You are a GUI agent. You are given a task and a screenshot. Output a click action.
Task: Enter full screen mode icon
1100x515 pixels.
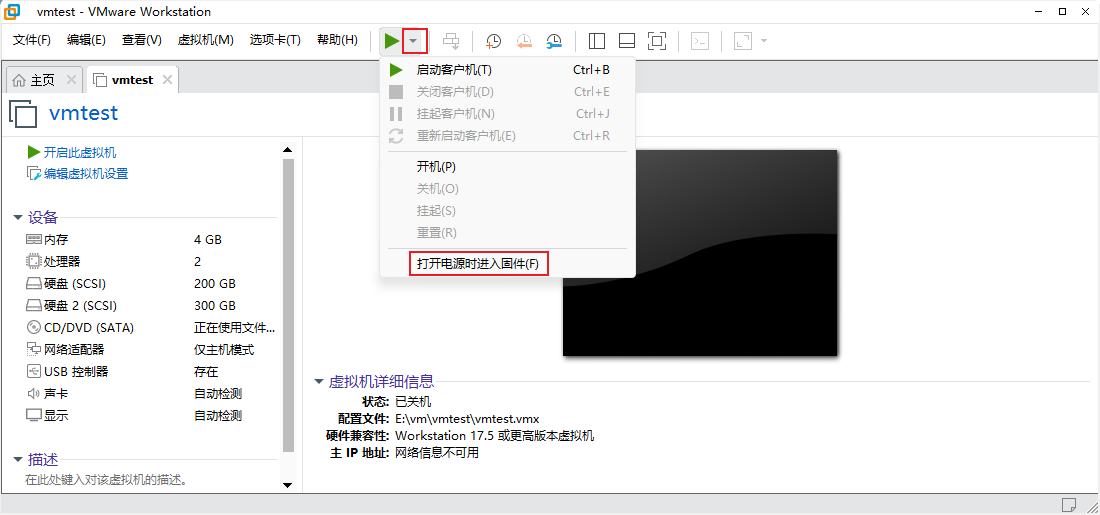657,41
